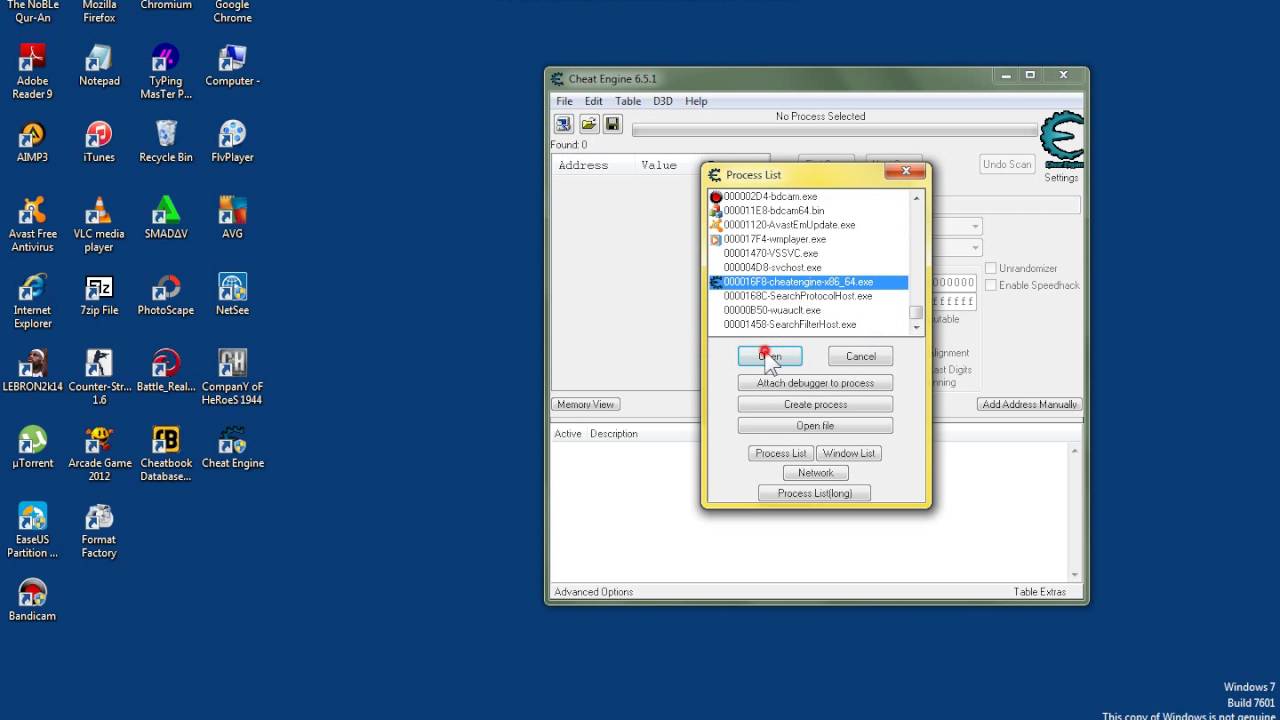Screen dimensions: 1280x720
Task: Select the uTorrent desktop icon
Action: pyautogui.click(x=32, y=447)
